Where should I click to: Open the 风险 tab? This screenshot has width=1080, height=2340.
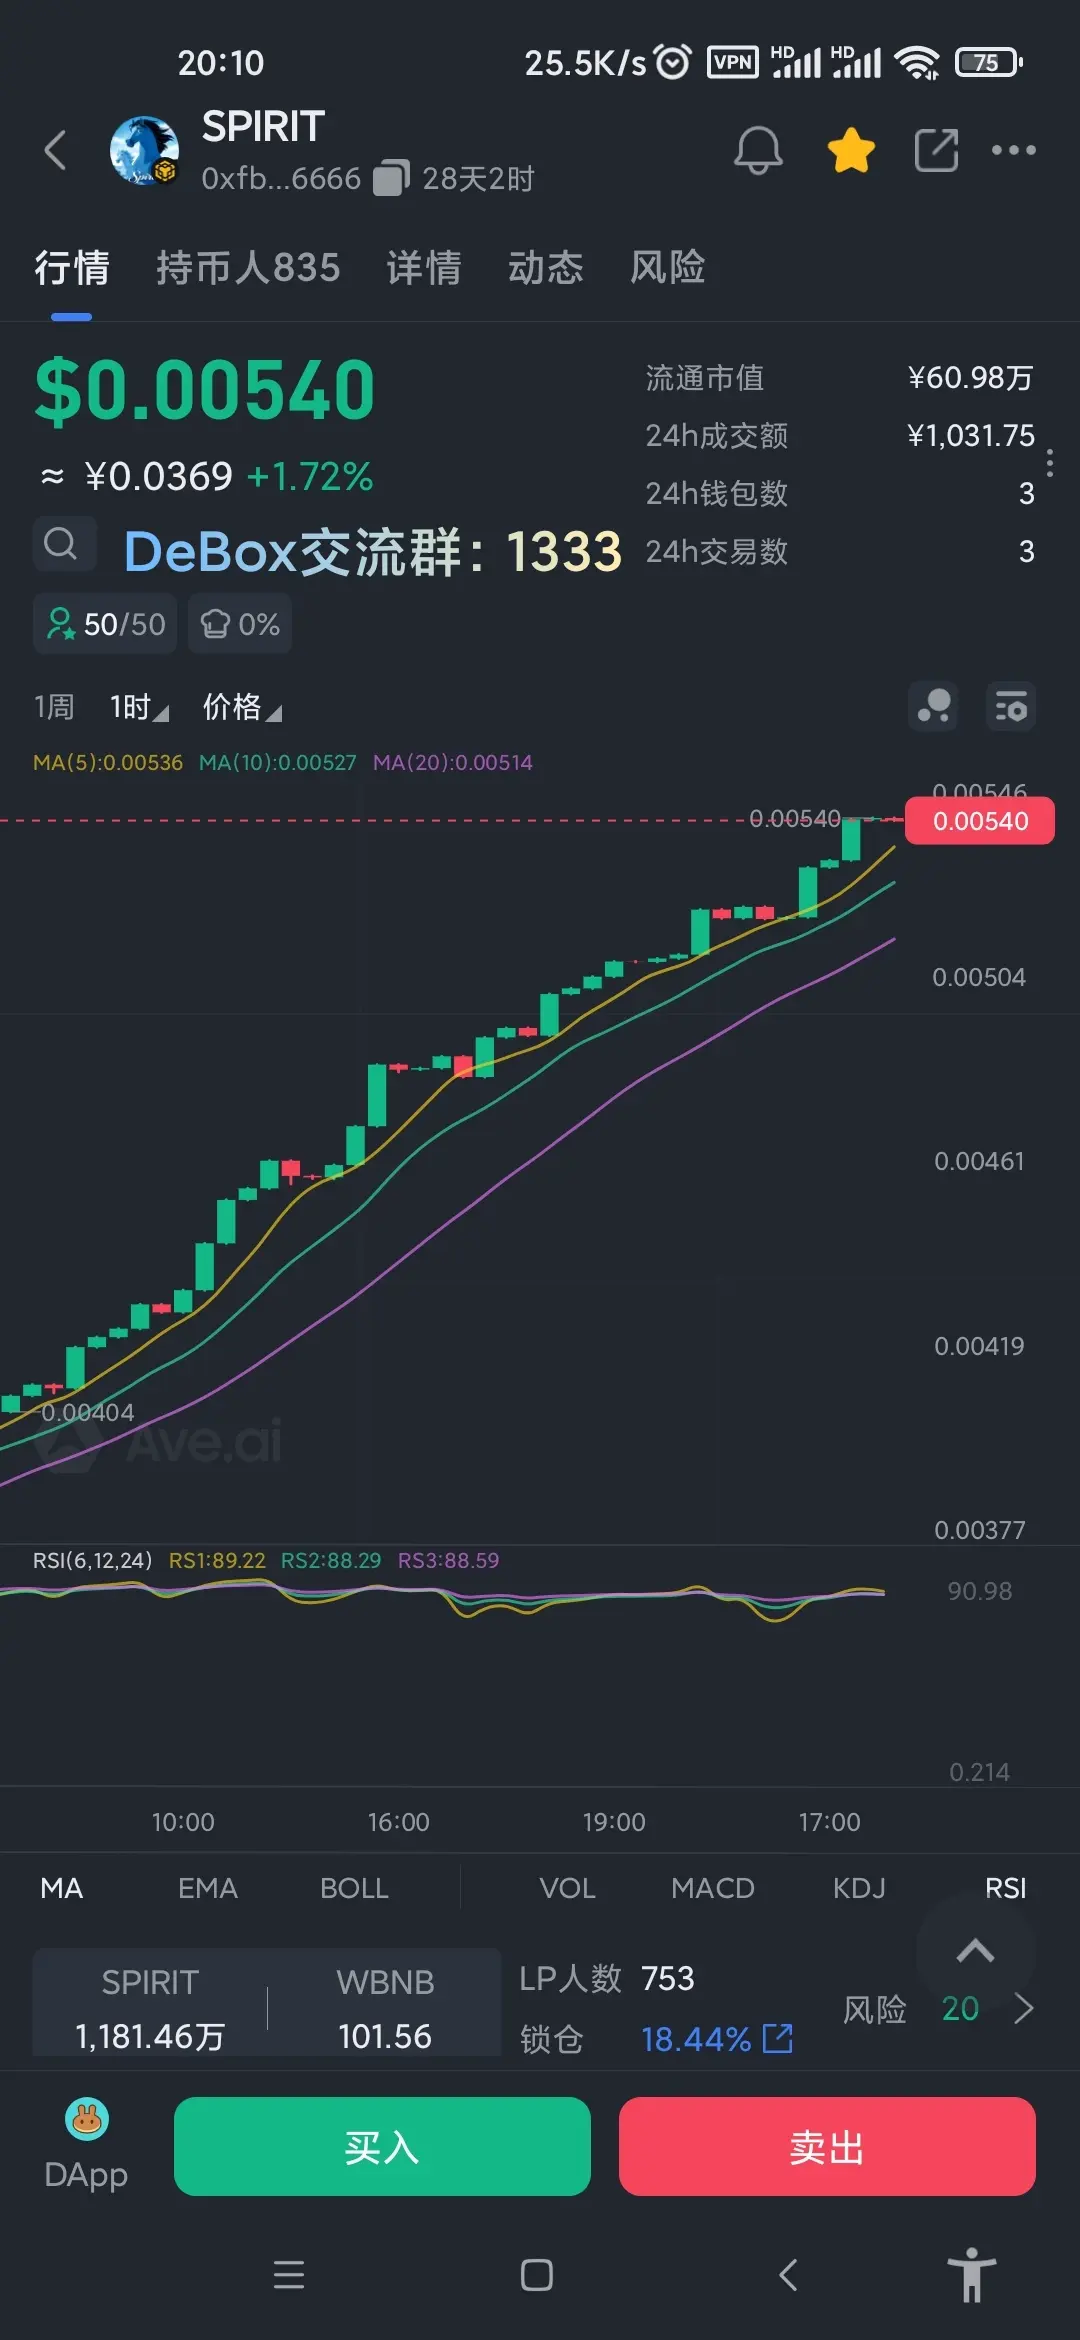click(x=668, y=268)
